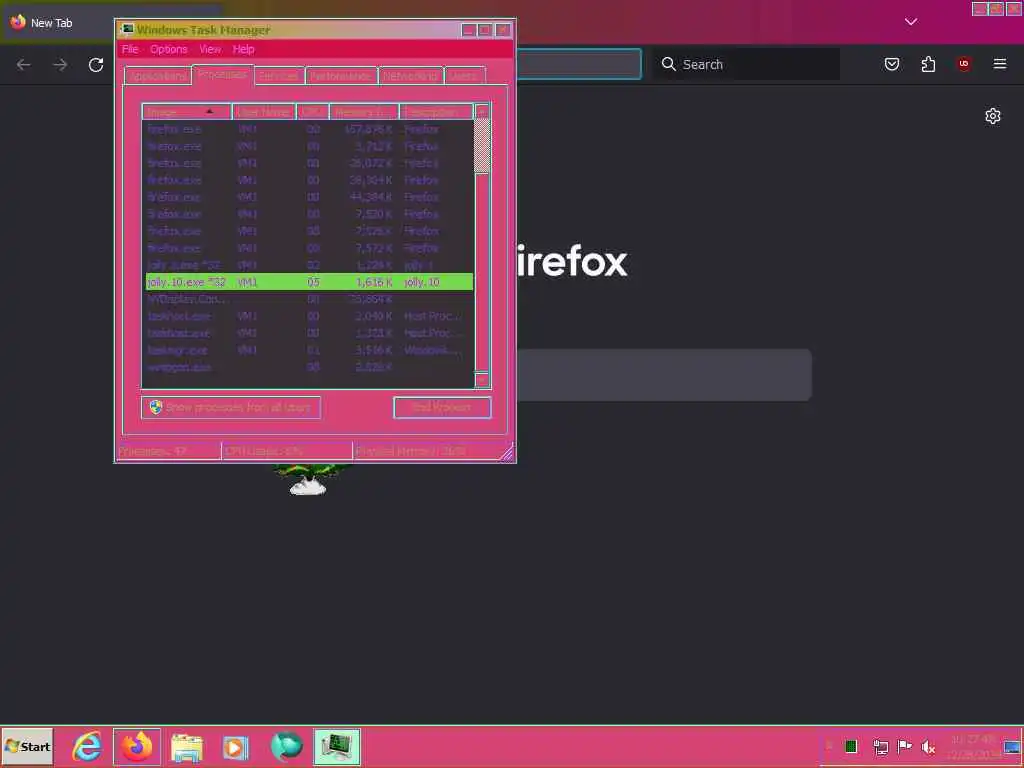
Task: Select the winlogon.exe process row
Action: 310,367
